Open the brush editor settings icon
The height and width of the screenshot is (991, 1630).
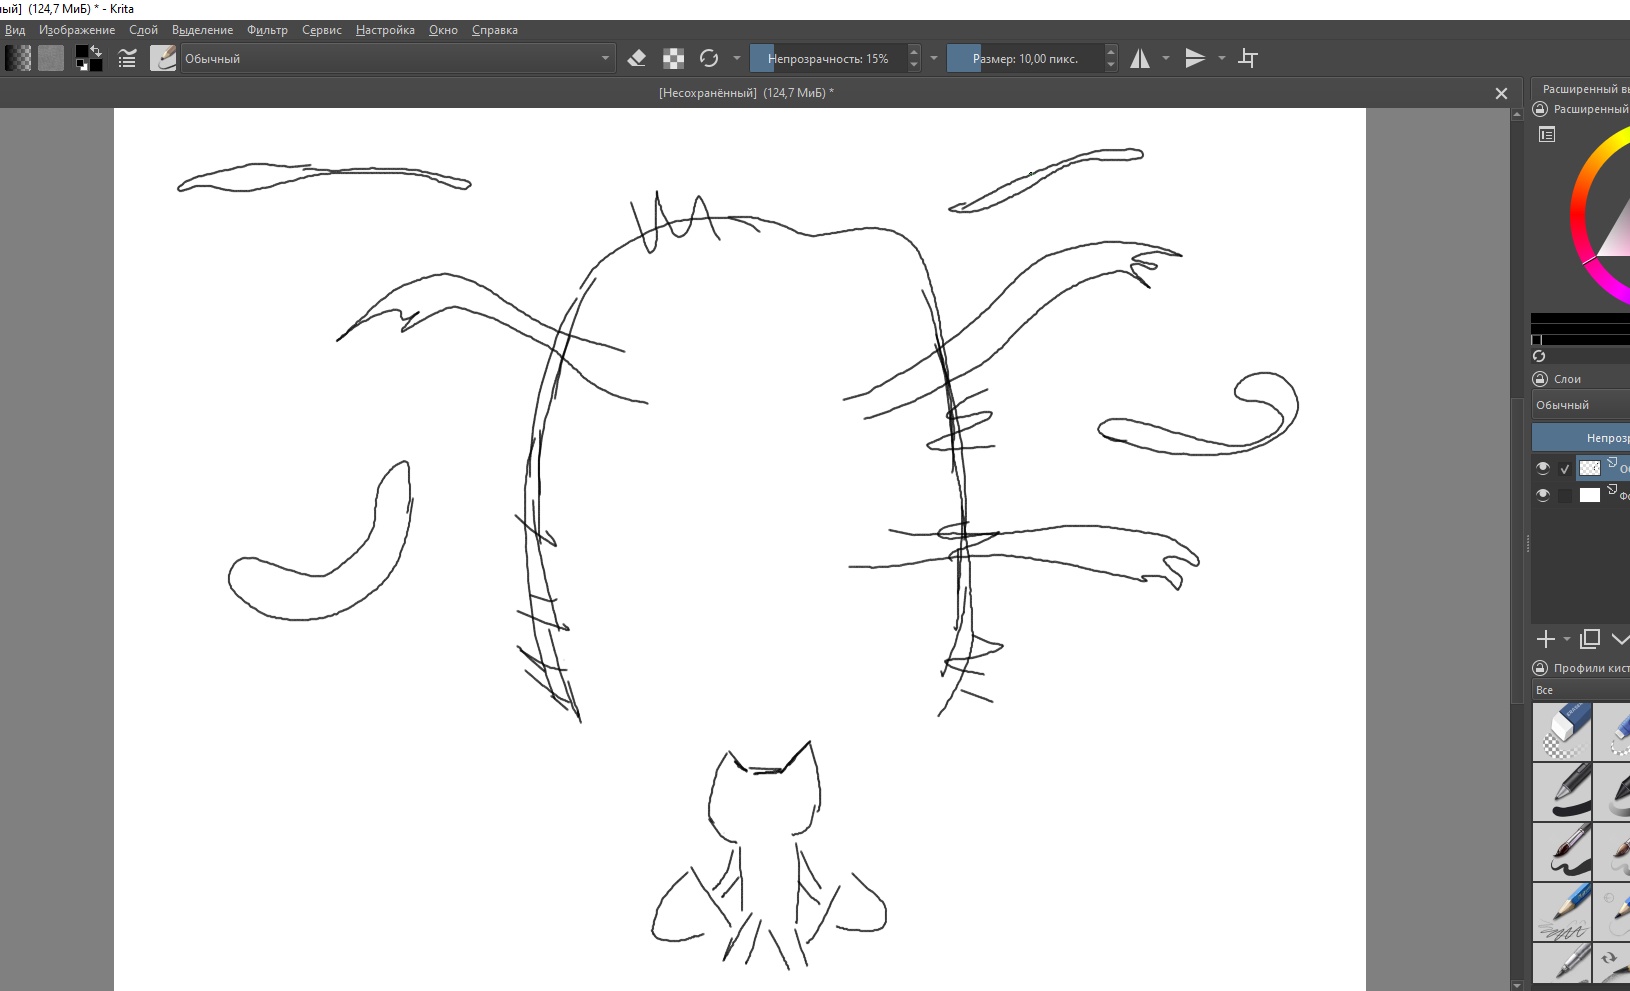(x=127, y=59)
